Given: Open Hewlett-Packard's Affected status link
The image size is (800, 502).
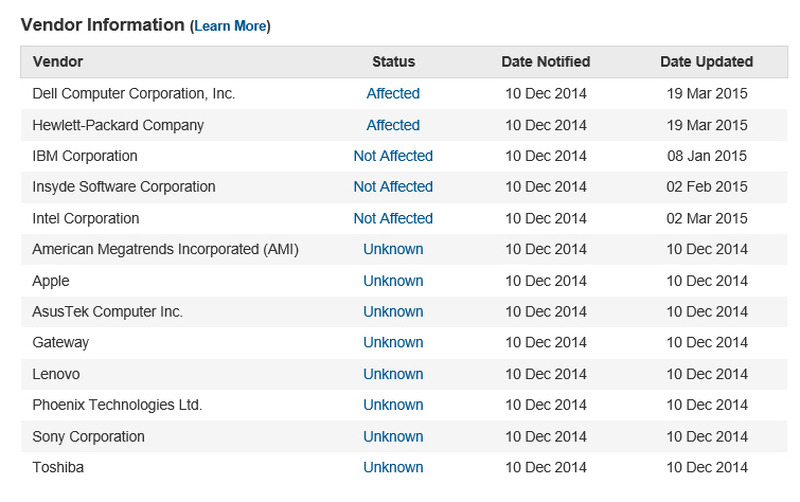Looking at the screenshot, I should point(393,125).
